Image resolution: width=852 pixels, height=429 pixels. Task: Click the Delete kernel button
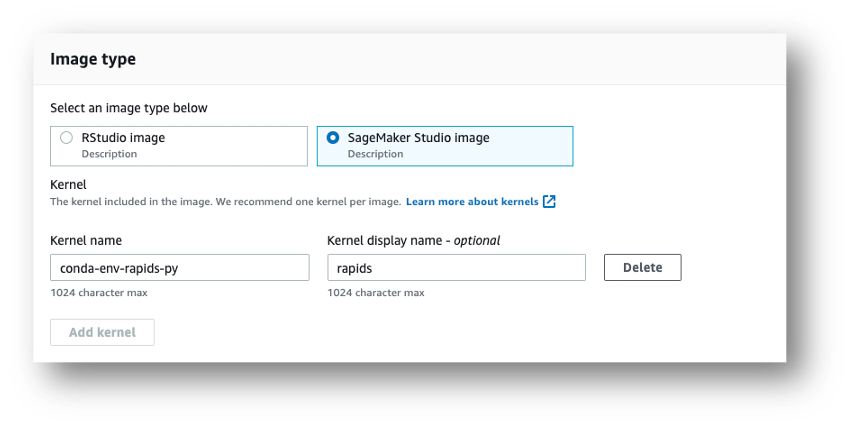(x=642, y=268)
